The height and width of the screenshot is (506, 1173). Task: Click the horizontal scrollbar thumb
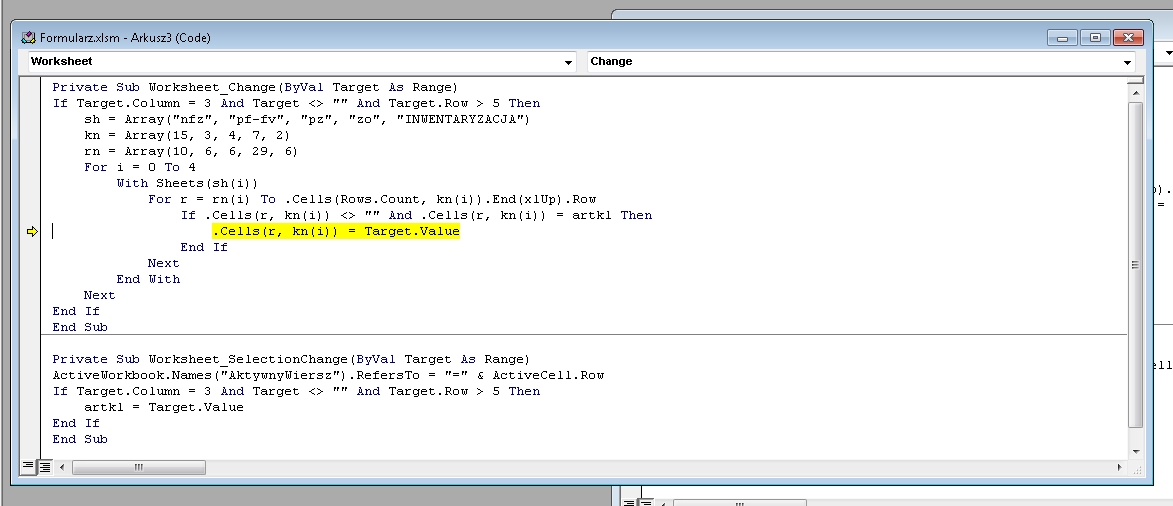pos(138,467)
